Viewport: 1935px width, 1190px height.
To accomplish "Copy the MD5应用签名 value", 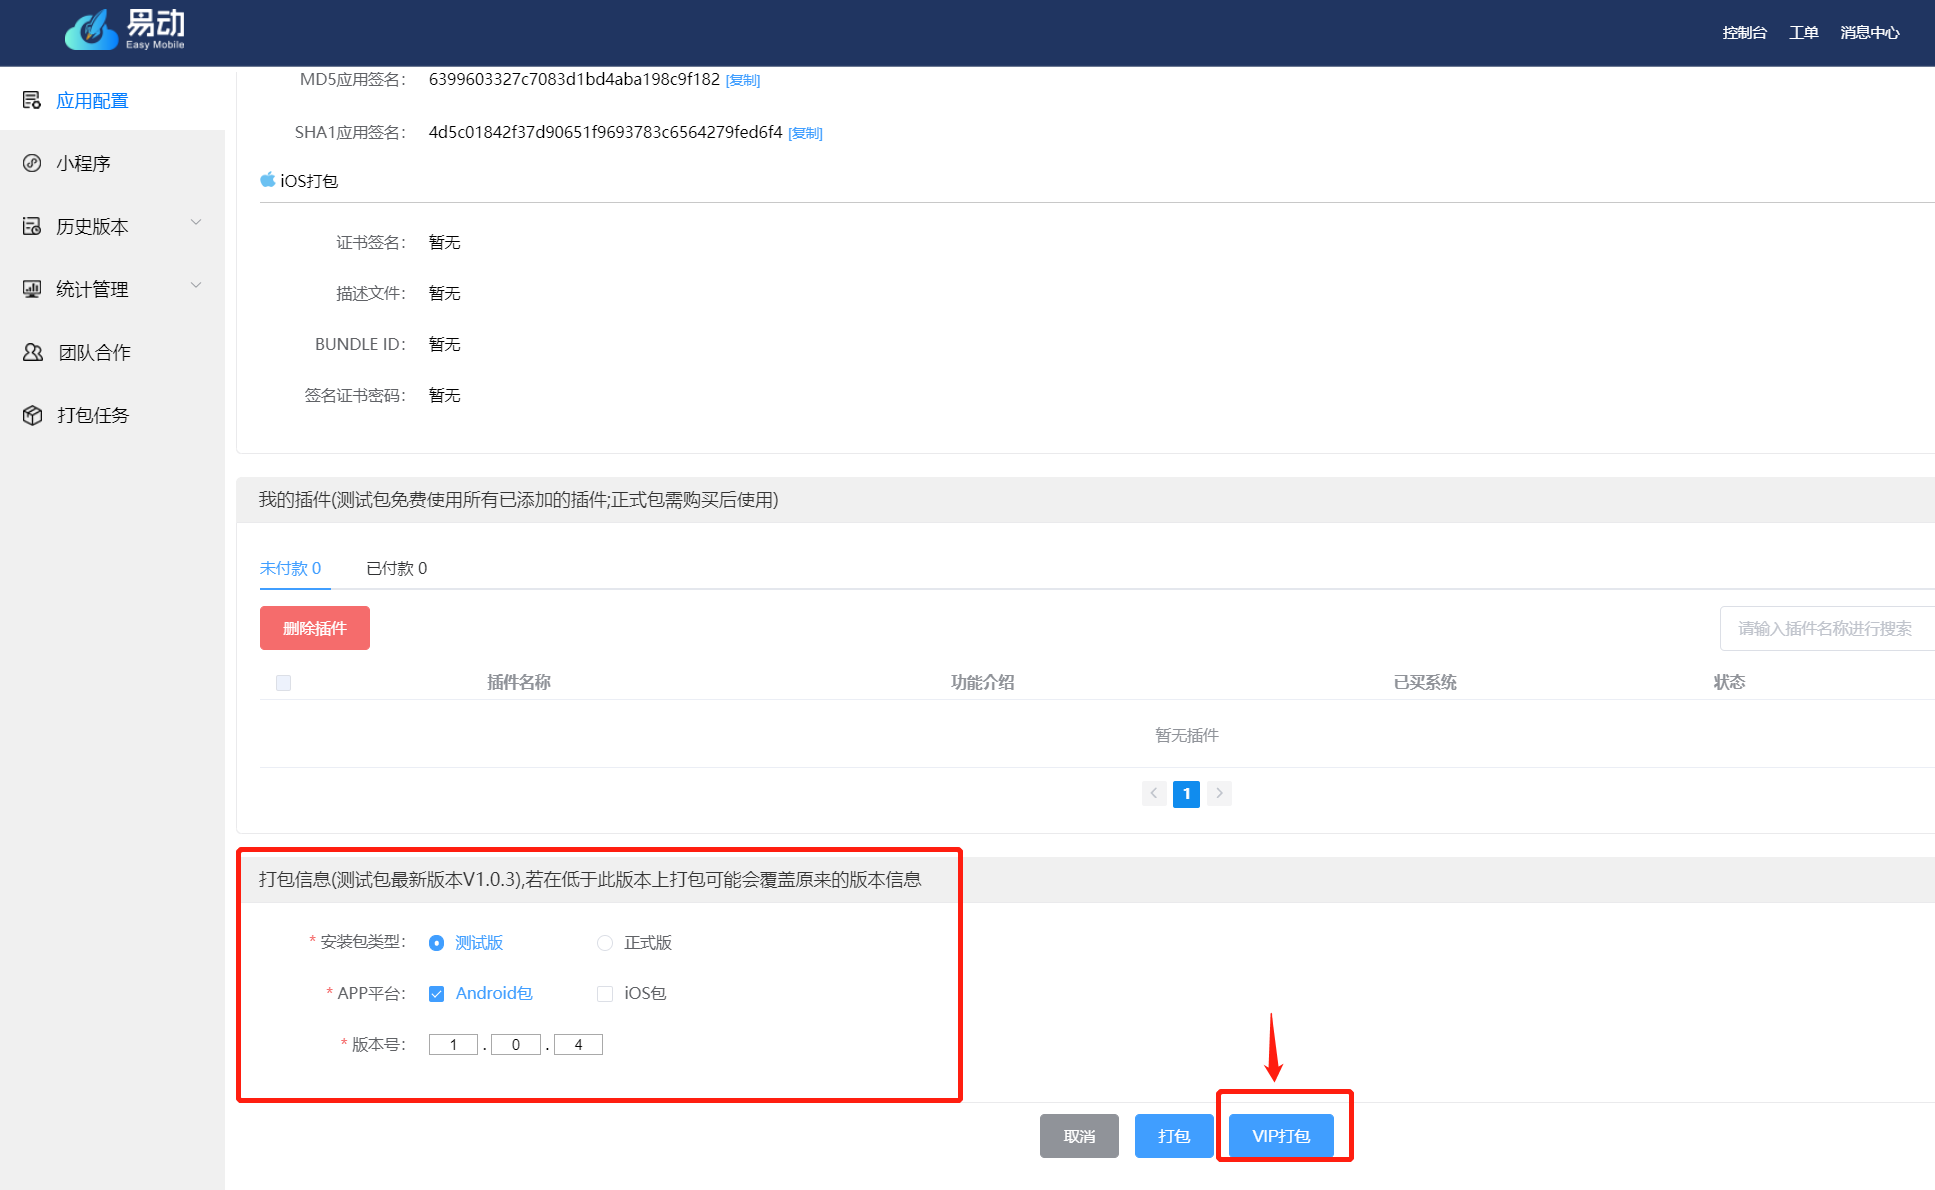I will coord(743,80).
